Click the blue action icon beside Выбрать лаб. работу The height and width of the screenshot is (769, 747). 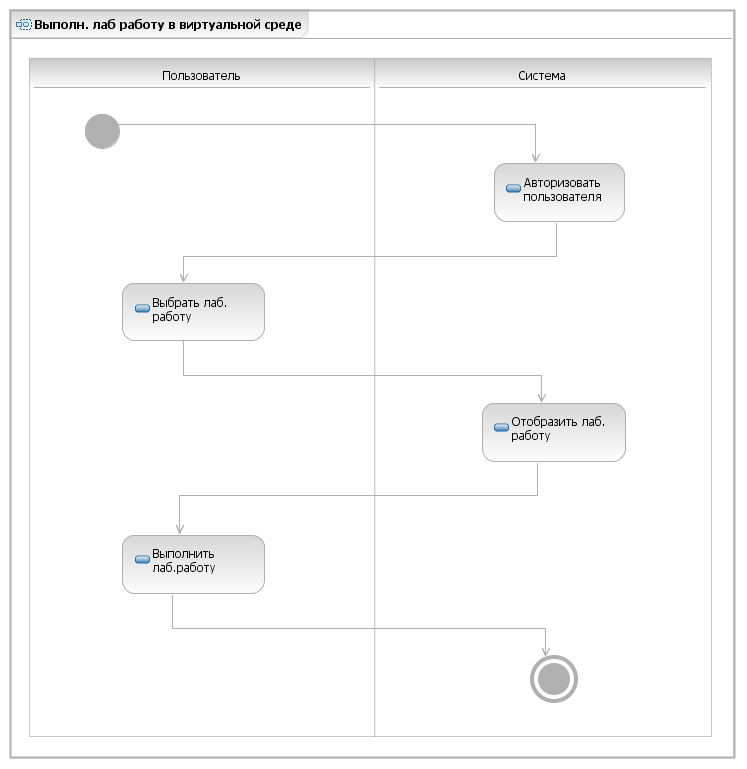point(142,308)
